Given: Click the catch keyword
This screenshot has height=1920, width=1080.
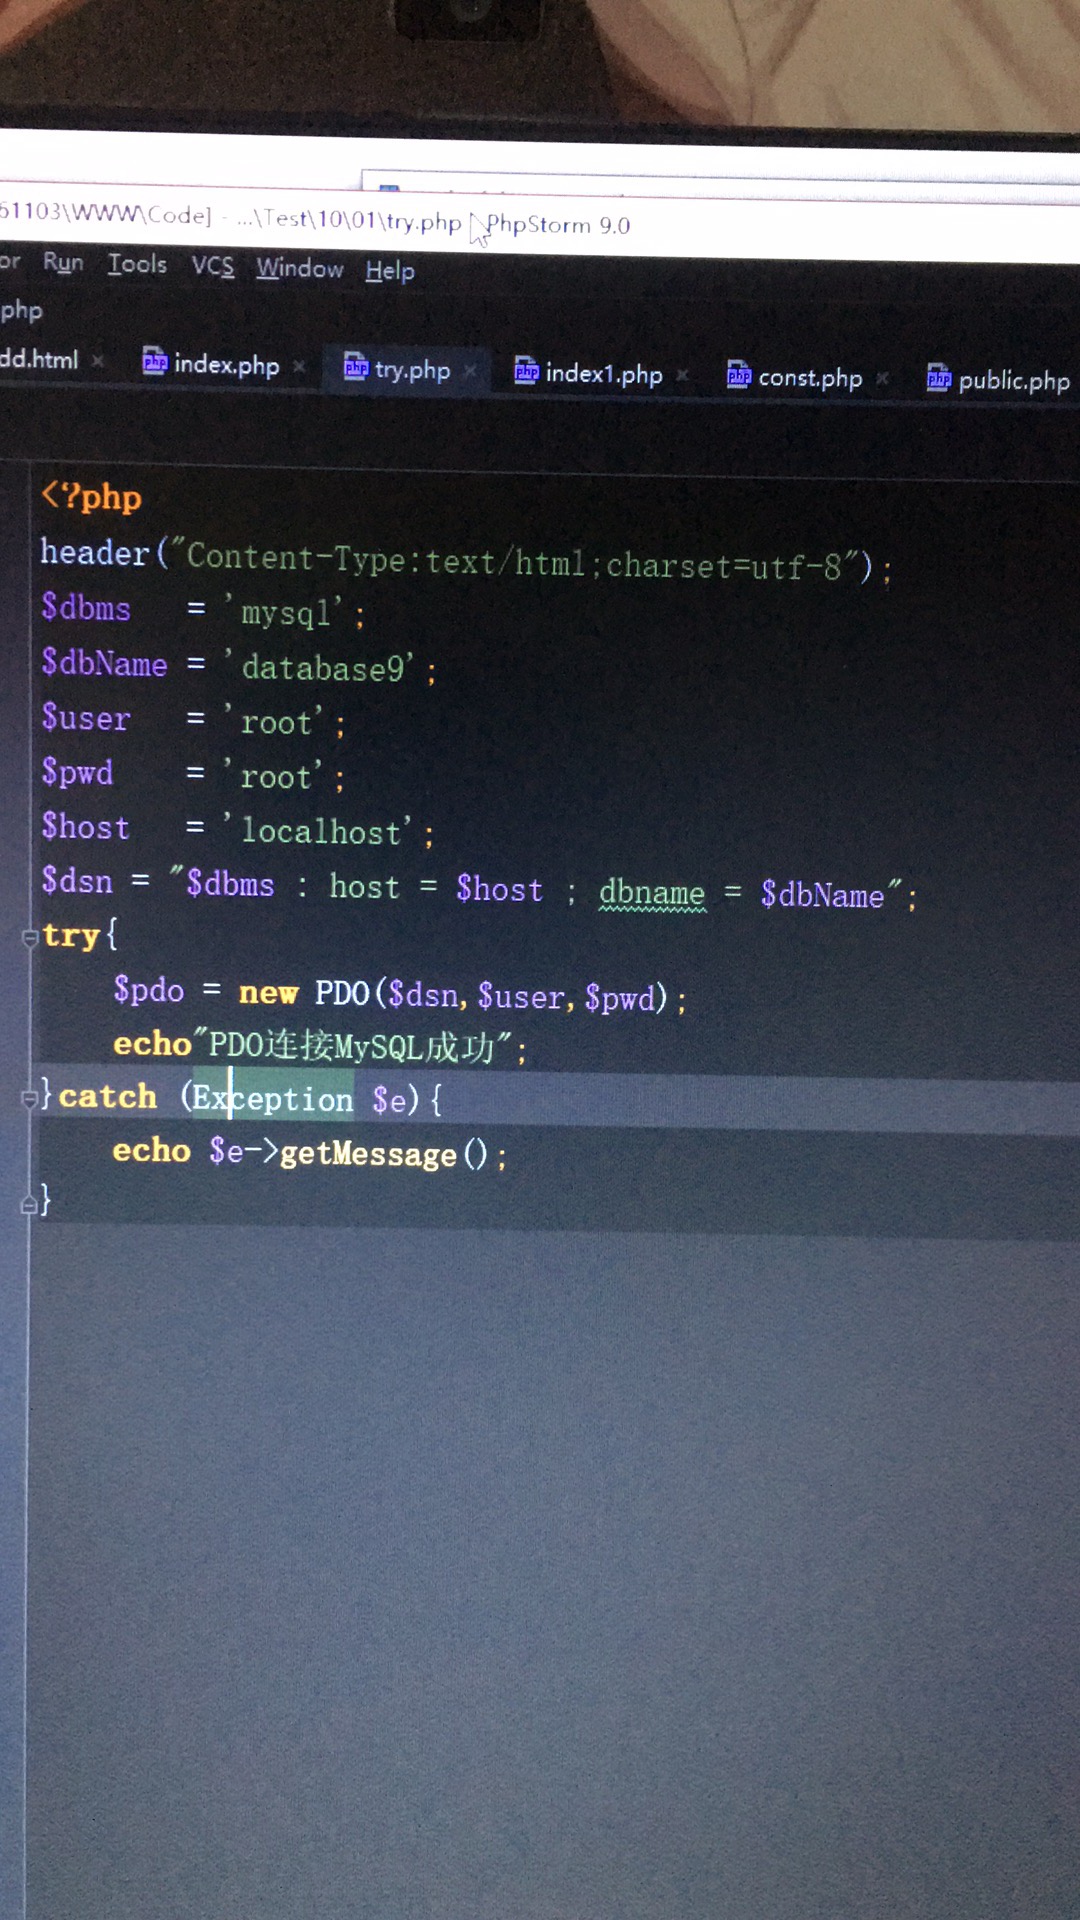Looking at the screenshot, I should 107,1096.
